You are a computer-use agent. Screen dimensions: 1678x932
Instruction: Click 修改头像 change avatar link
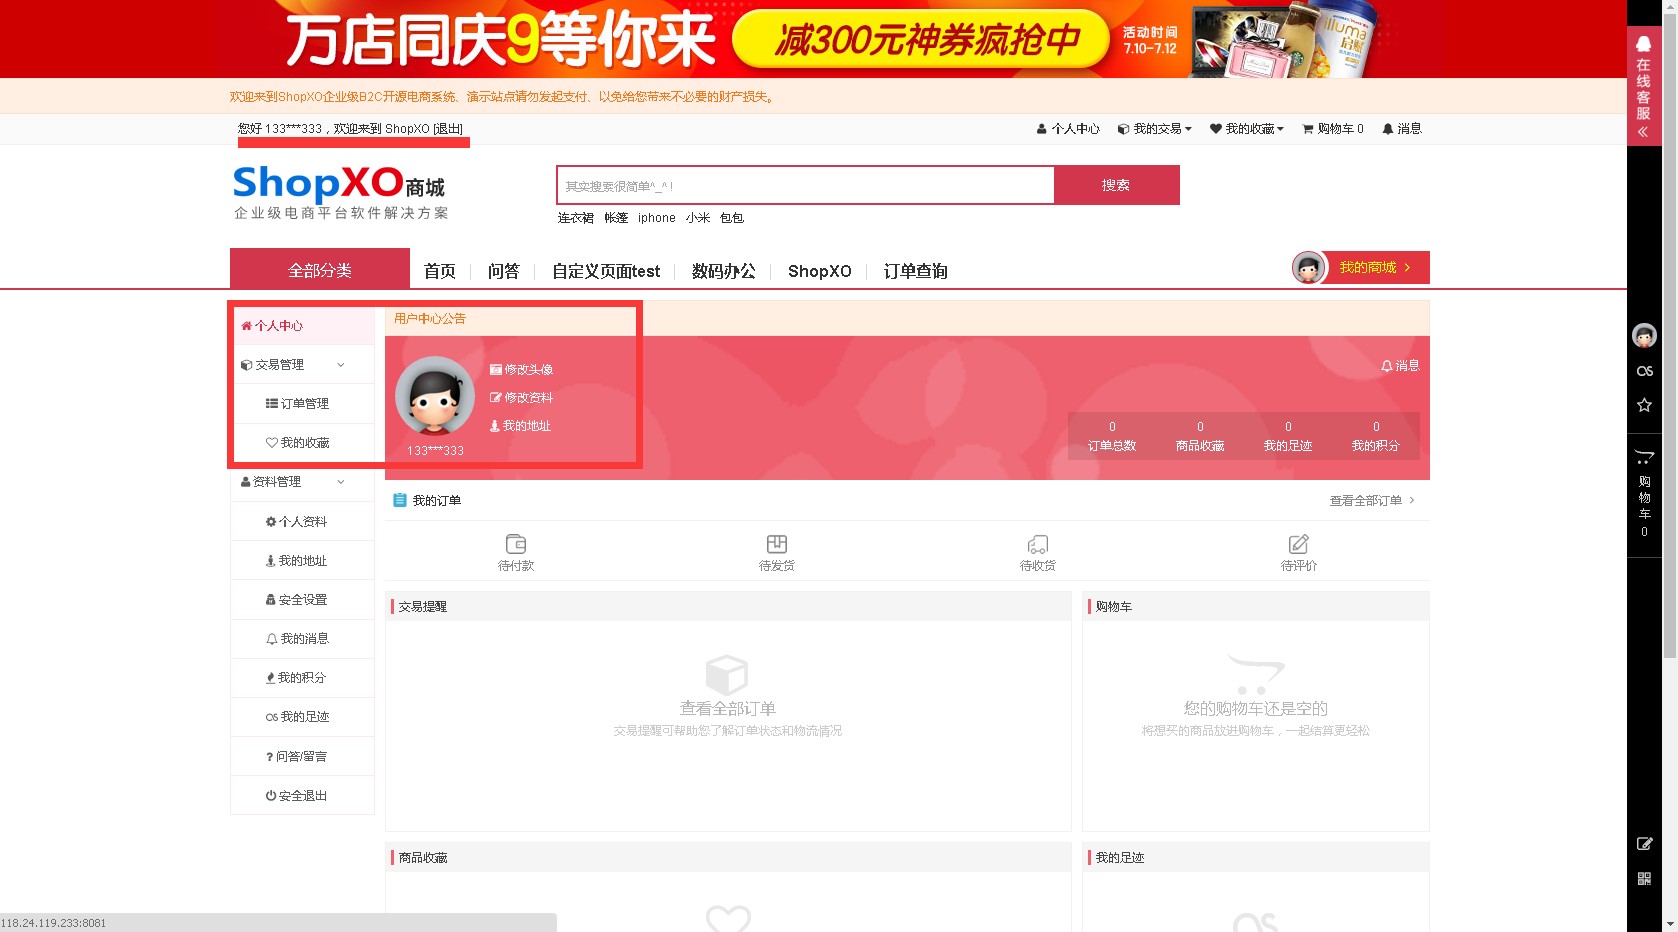(521, 370)
